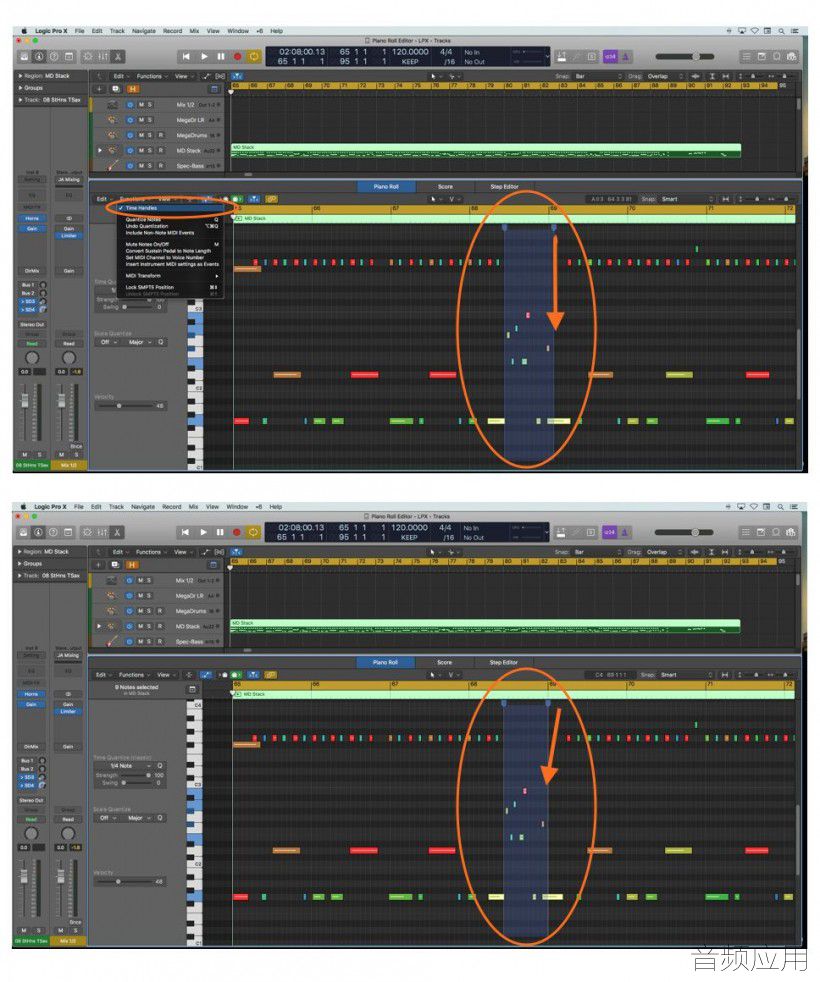Open the MIDI Transform submenu, top screenshot

tap(169, 276)
